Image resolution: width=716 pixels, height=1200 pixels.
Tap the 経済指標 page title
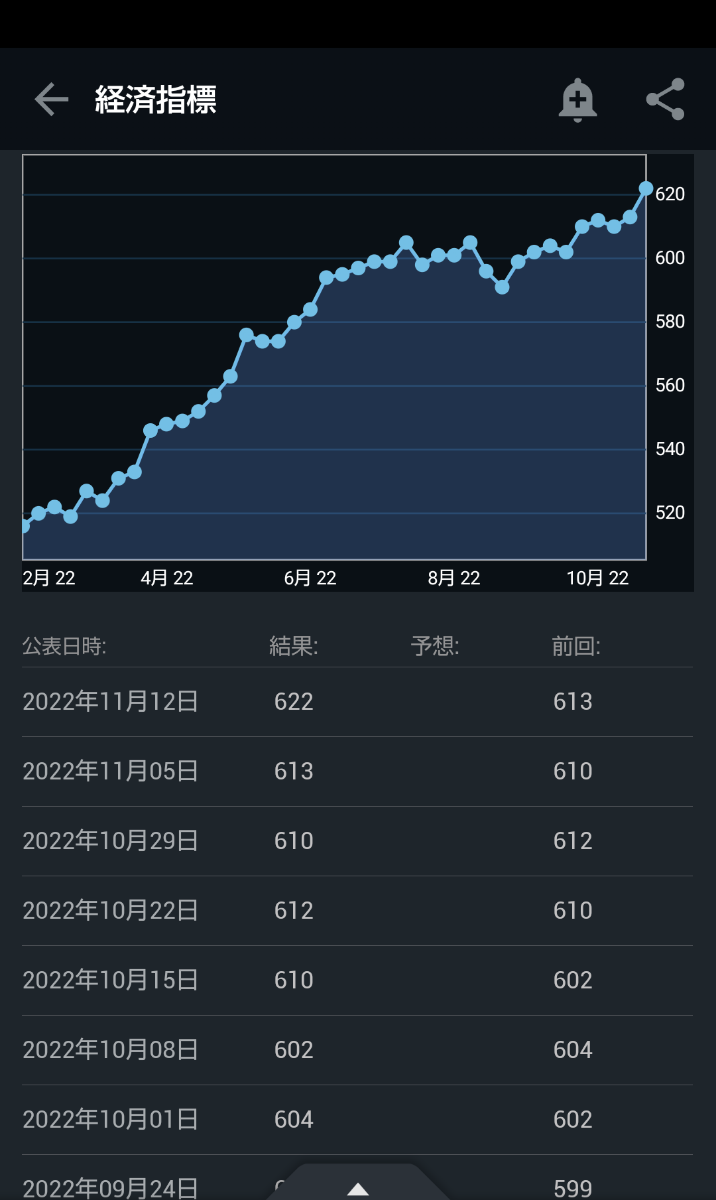pyautogui.click(x=156, y=100)
